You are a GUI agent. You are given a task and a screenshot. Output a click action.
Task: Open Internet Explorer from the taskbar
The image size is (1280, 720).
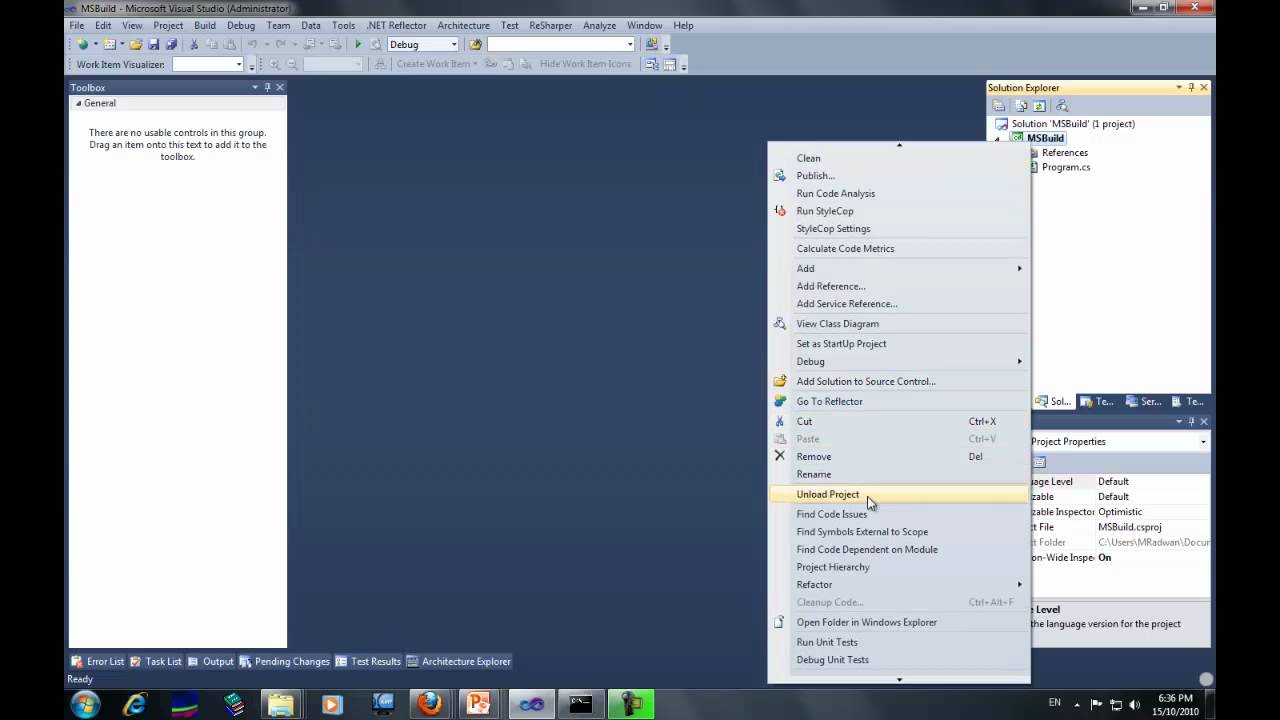(x=135, y=704)
